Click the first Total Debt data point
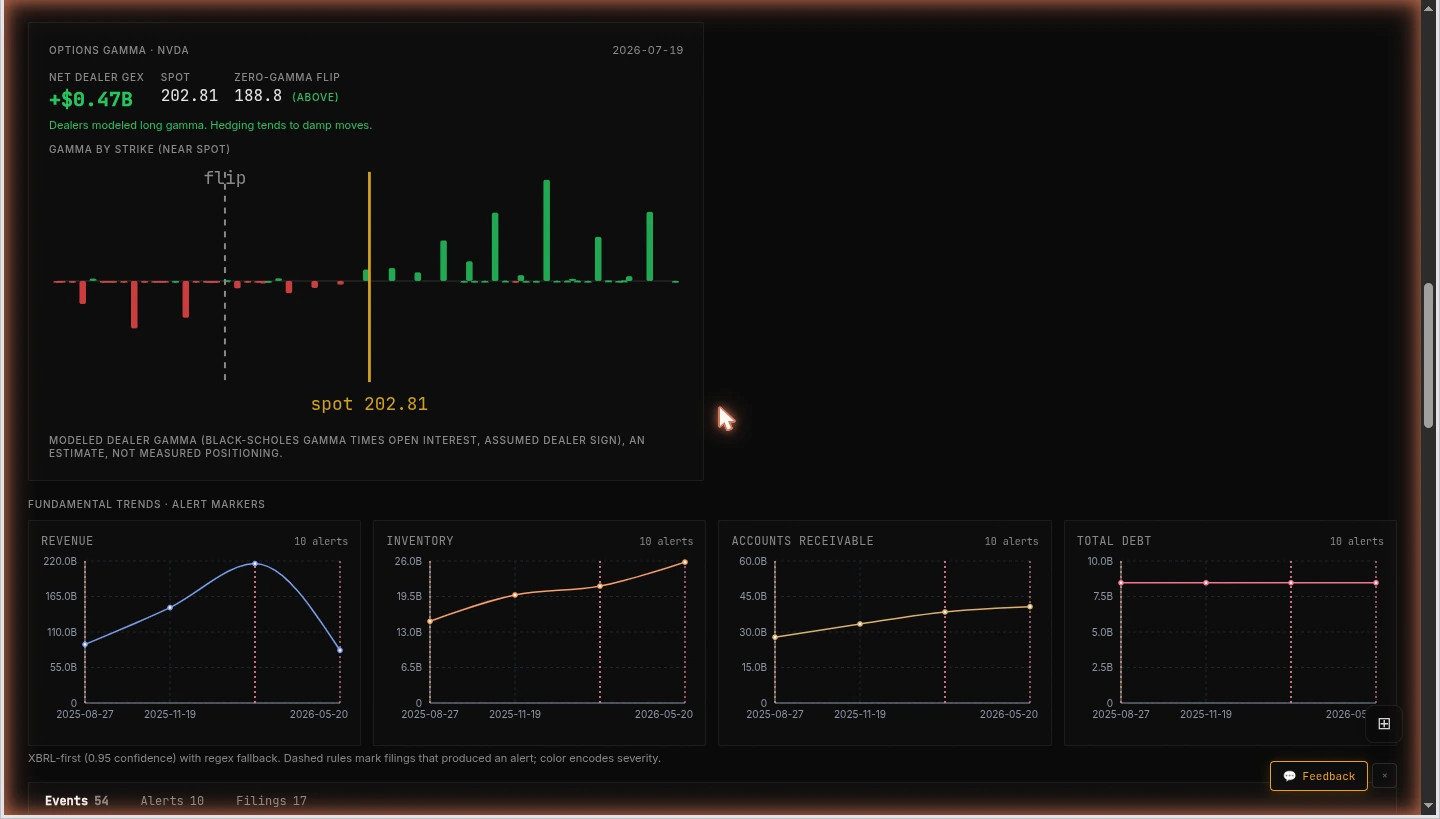The image size is (1440, 819). point(1121,583)
